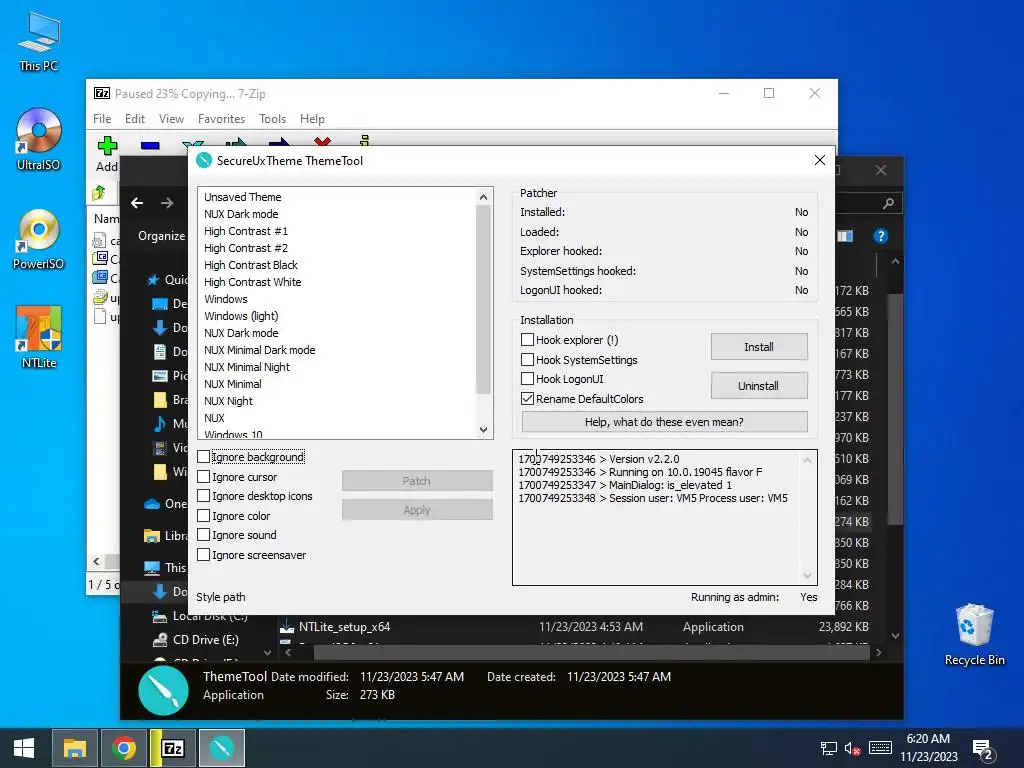The height and width of the screenshot is (768, 1024).
Task: Click the theme list scrollbar thumb
Action: (483, 299)
